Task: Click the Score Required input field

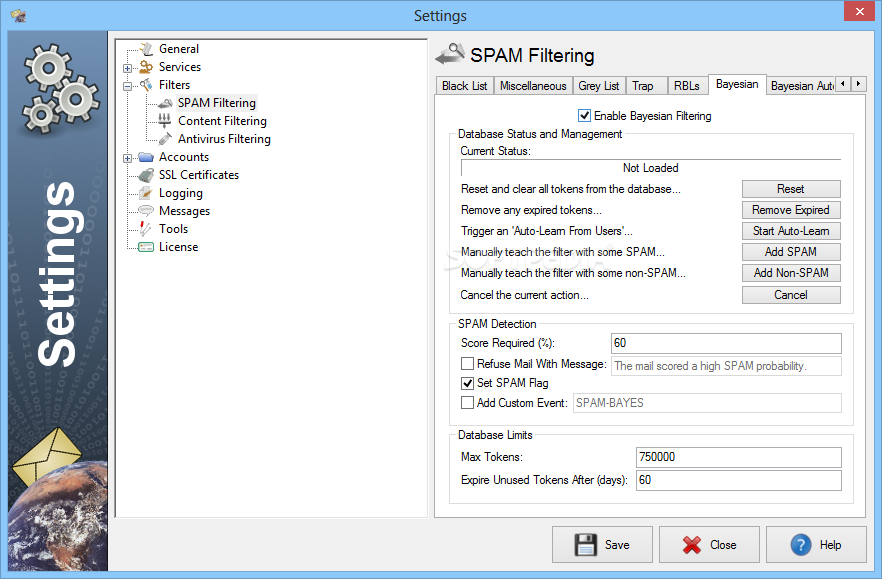Action: tap(726, 343)
